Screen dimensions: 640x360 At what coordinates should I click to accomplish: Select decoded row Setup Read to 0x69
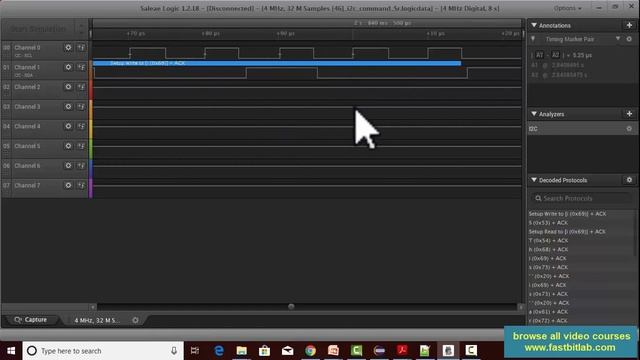point(567,231)
